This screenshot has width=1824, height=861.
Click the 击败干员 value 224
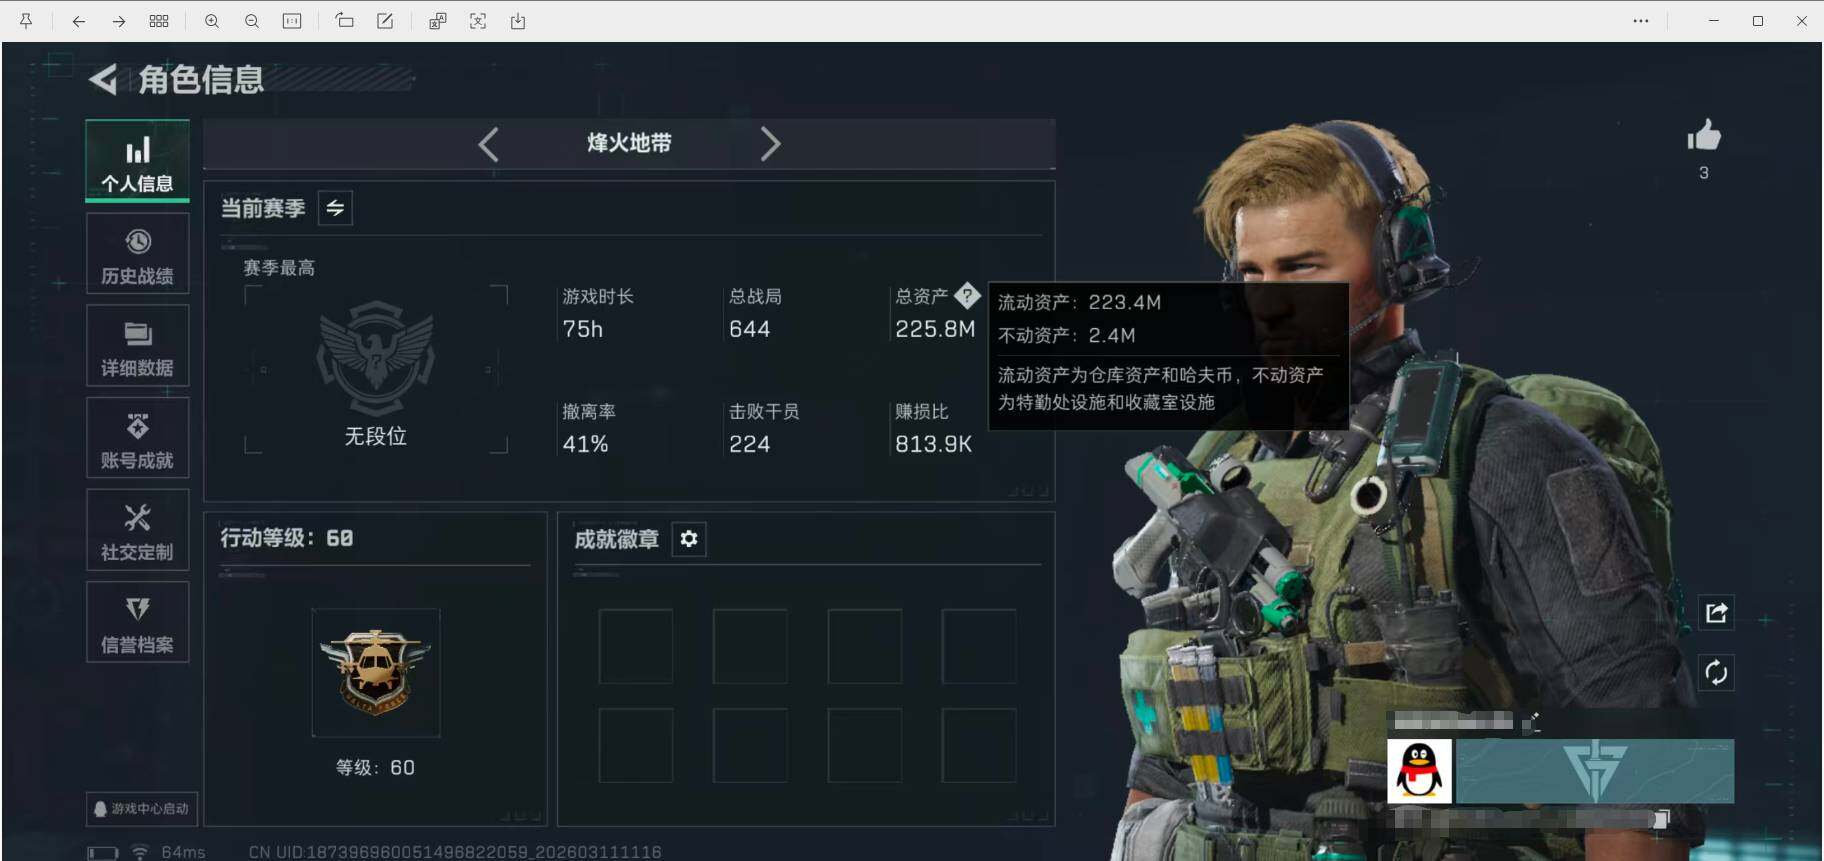(749, 444)
